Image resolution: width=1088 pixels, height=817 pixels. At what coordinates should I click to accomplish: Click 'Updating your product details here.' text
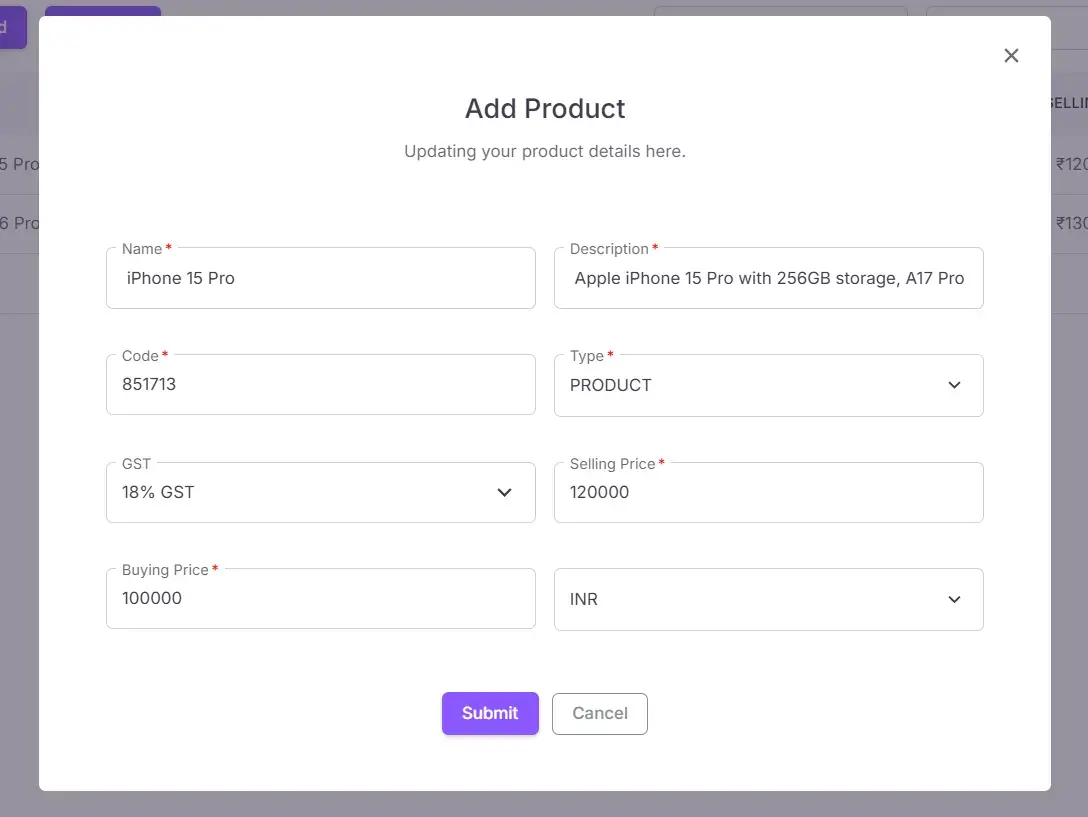tap(545, 151)
